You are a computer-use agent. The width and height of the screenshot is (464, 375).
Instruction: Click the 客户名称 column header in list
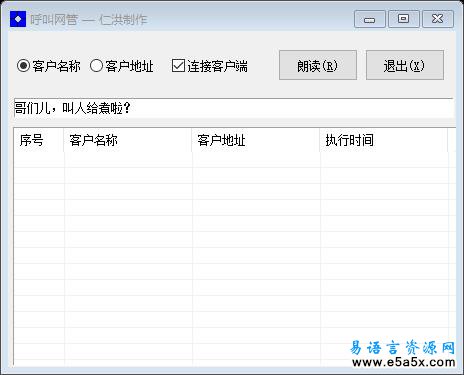[128, 140]
